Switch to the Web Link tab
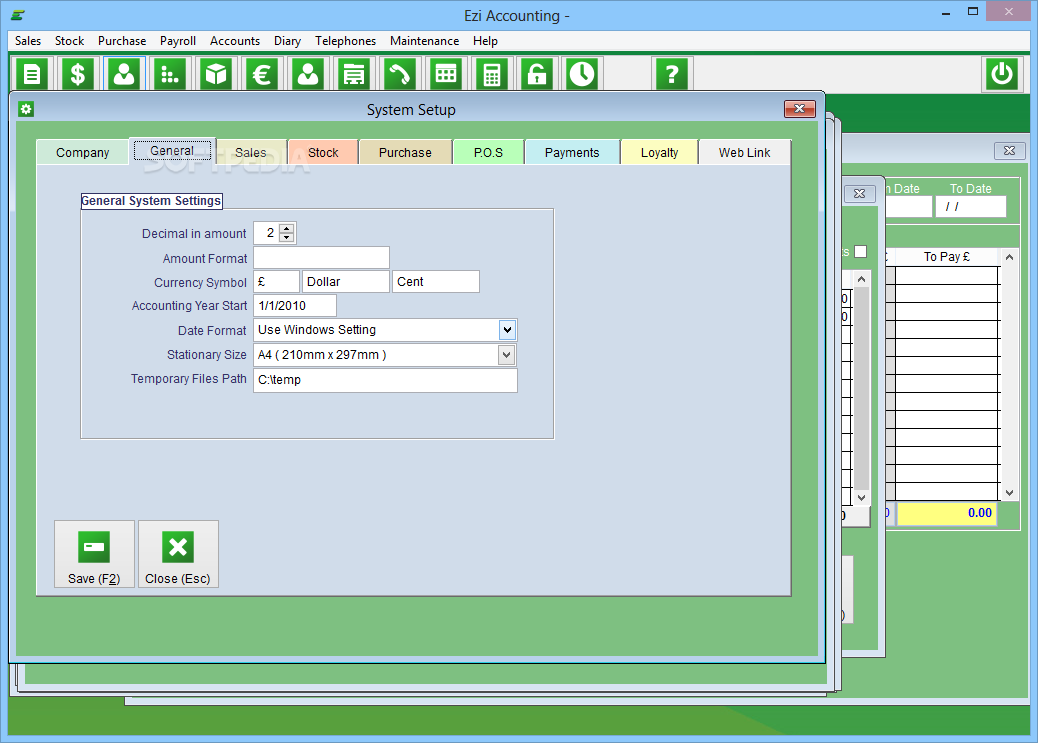Image resolution: width=1038 pixels, height=743 pixels. (x=745, y=152)
